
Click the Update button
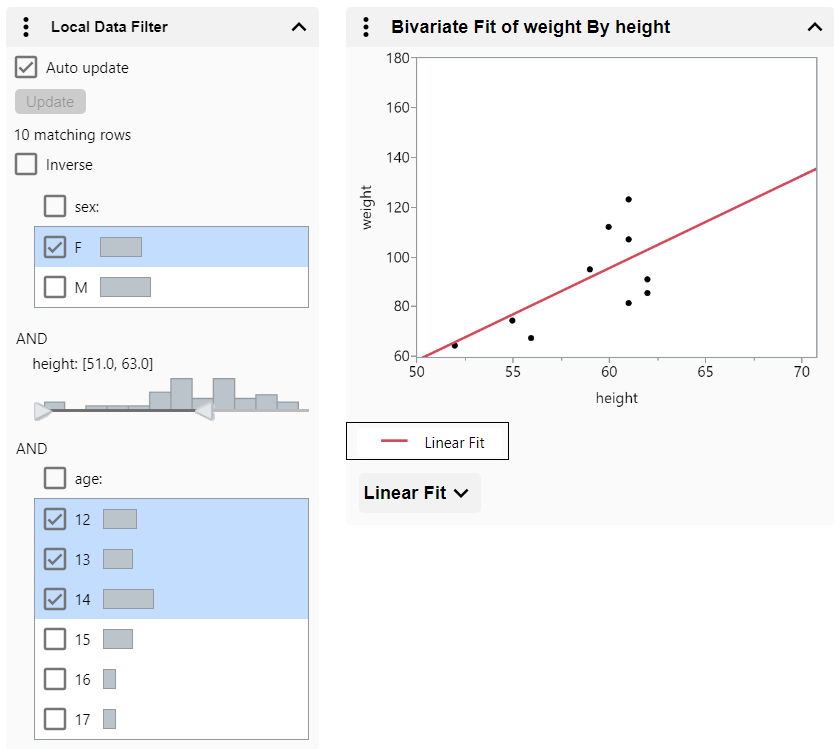point(50,101)
